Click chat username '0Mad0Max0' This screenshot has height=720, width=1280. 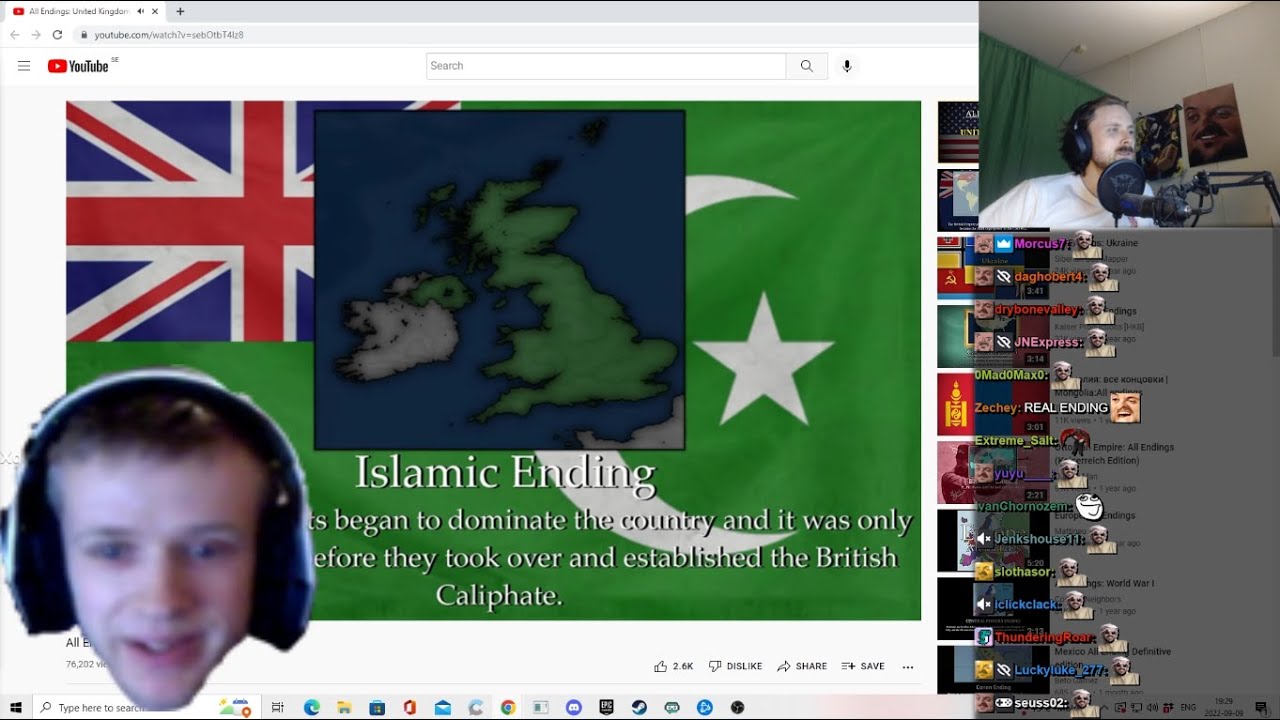(x=1012, y=375)
